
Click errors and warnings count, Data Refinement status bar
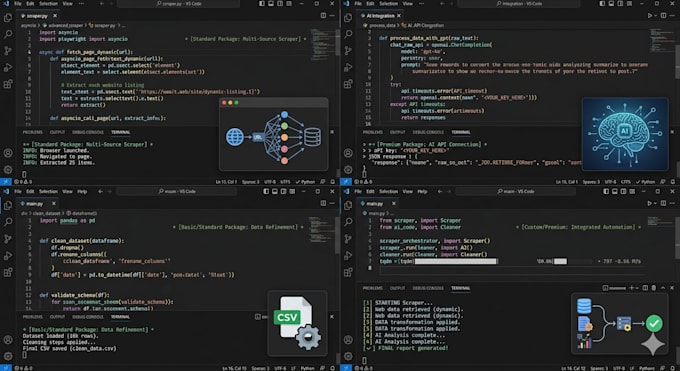point(23,368)
